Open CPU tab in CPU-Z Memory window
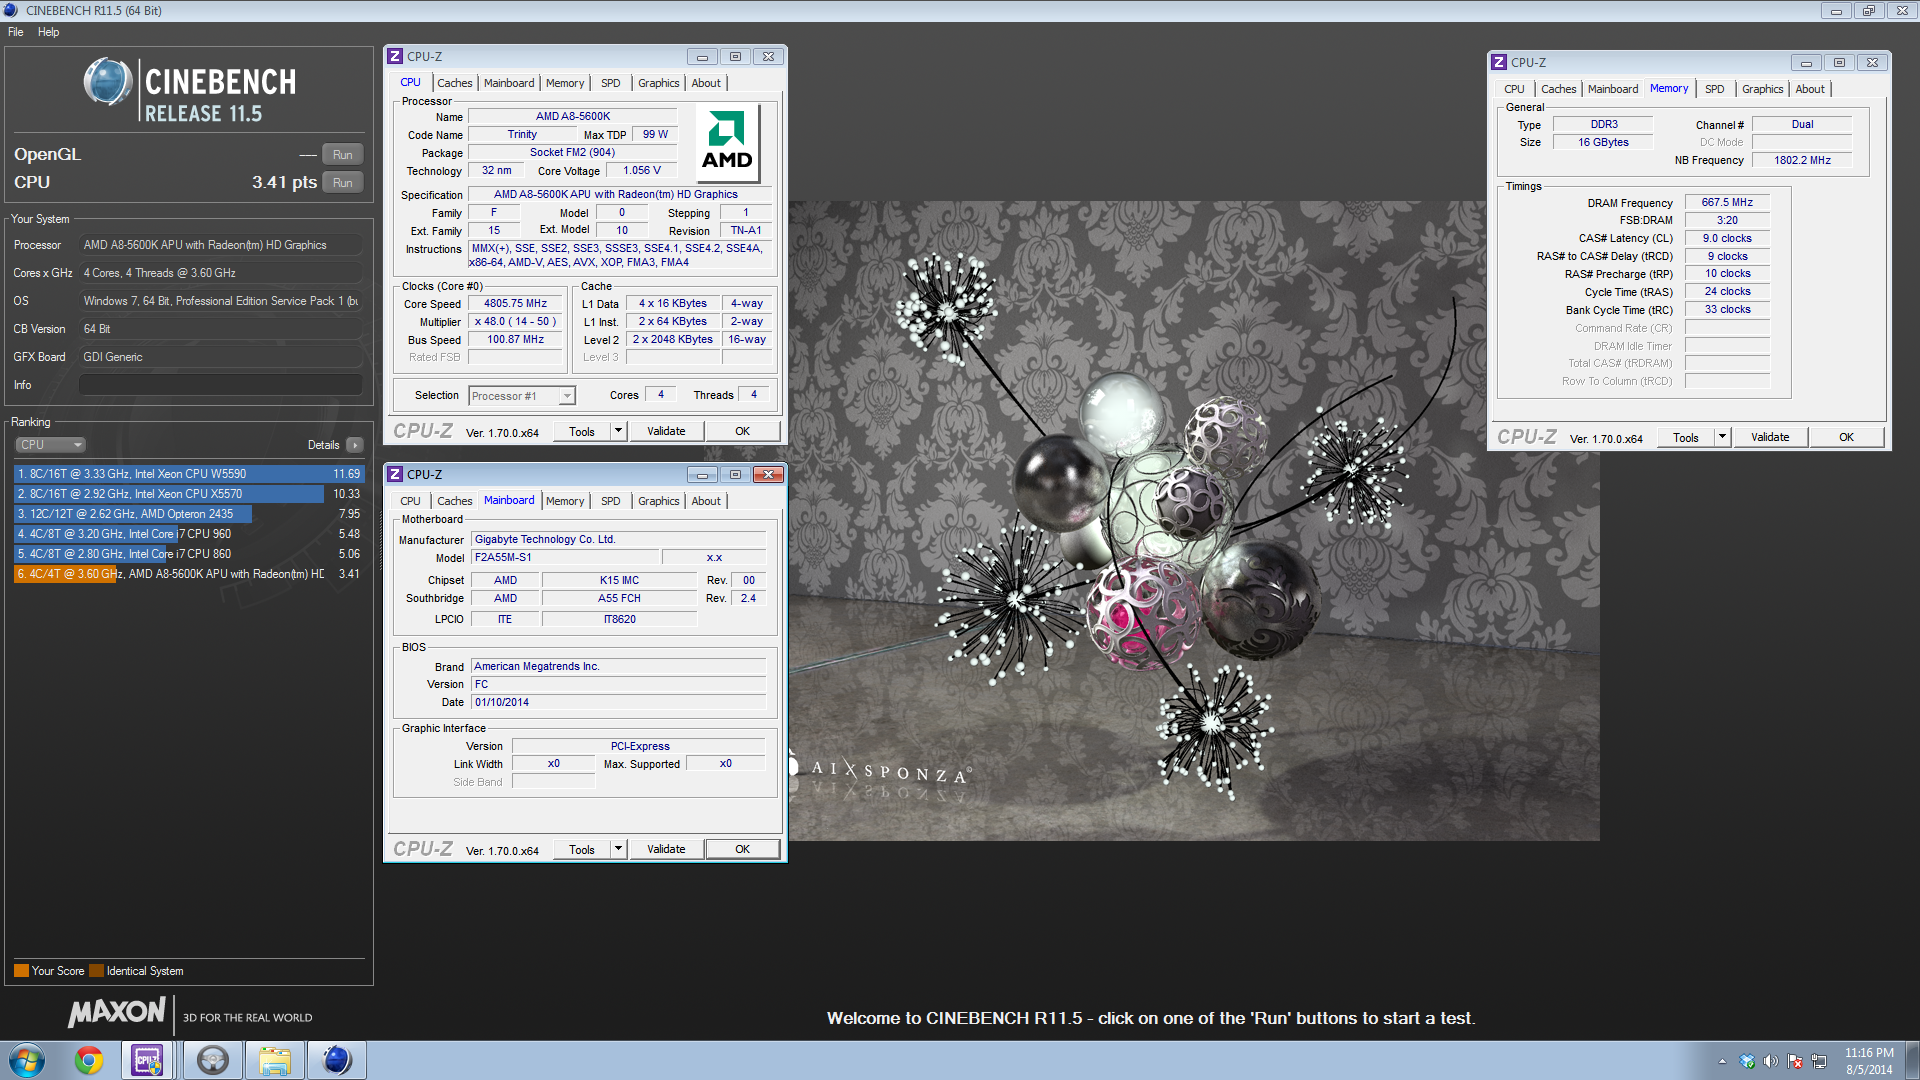This screenshot has width=1920, height=1080. click(x=1515, y=90)
